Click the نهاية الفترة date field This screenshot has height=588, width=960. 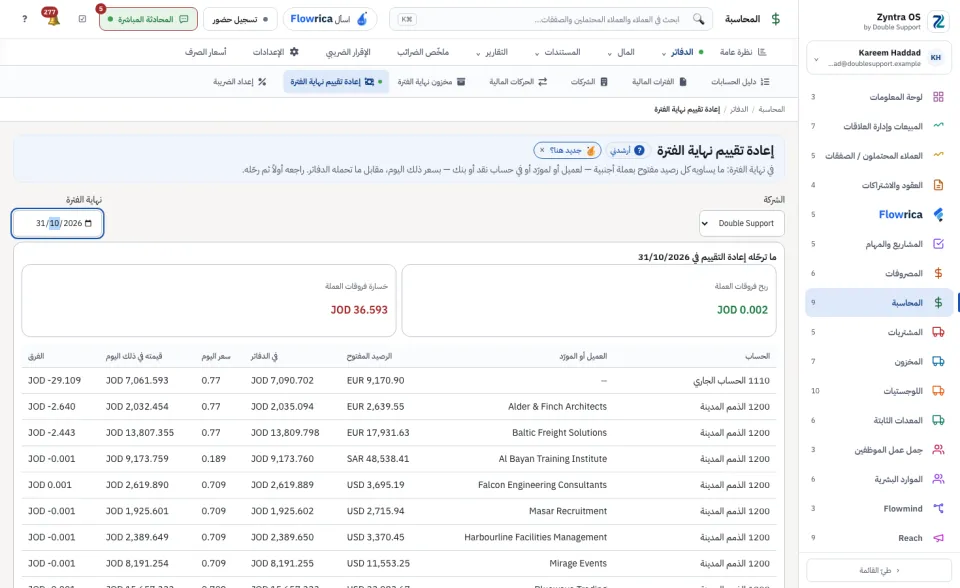coord(58,224)
